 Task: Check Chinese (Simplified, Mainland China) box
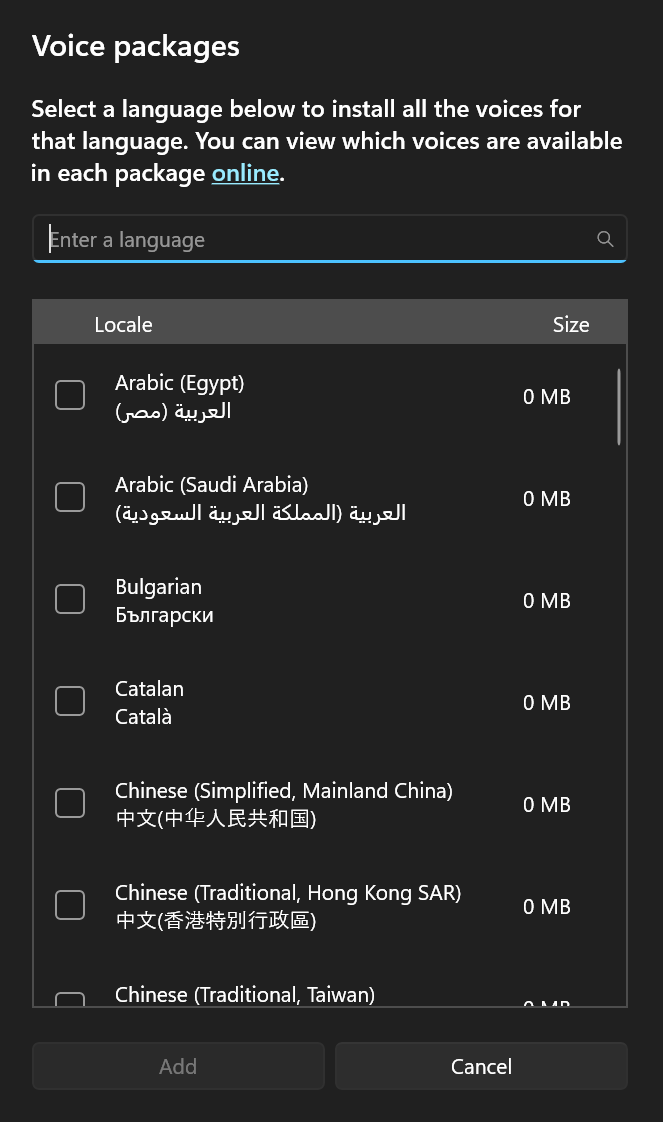[x=70, y=803]
